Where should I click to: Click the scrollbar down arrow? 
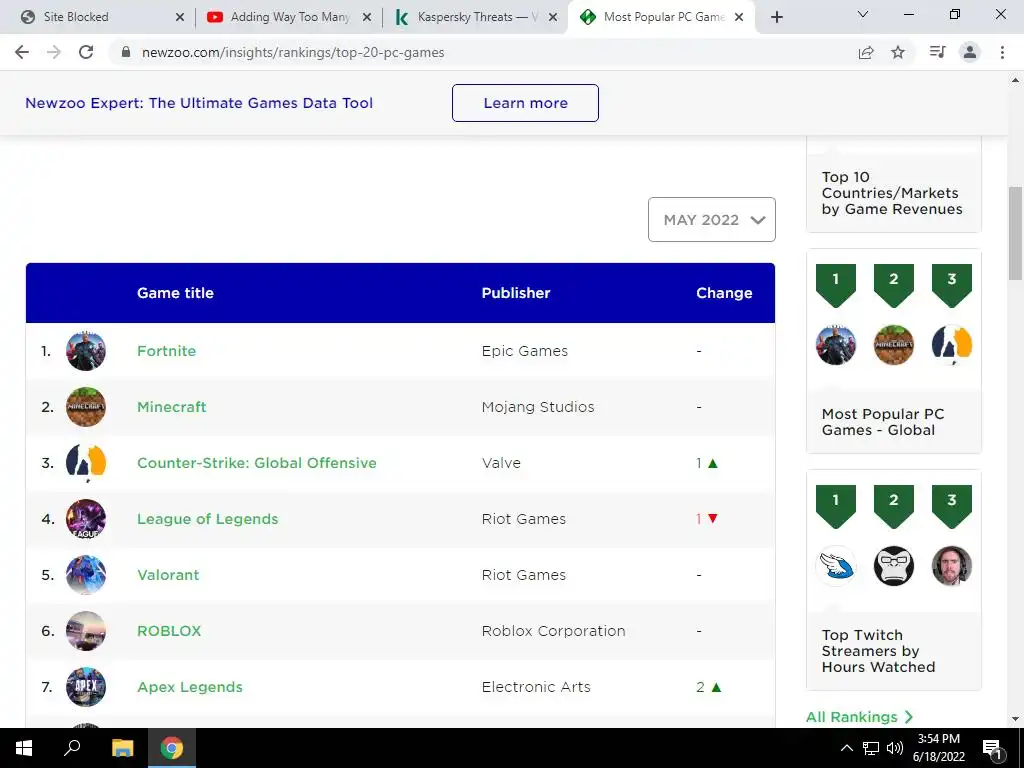pyautogui.click(x=1015, y=719)
